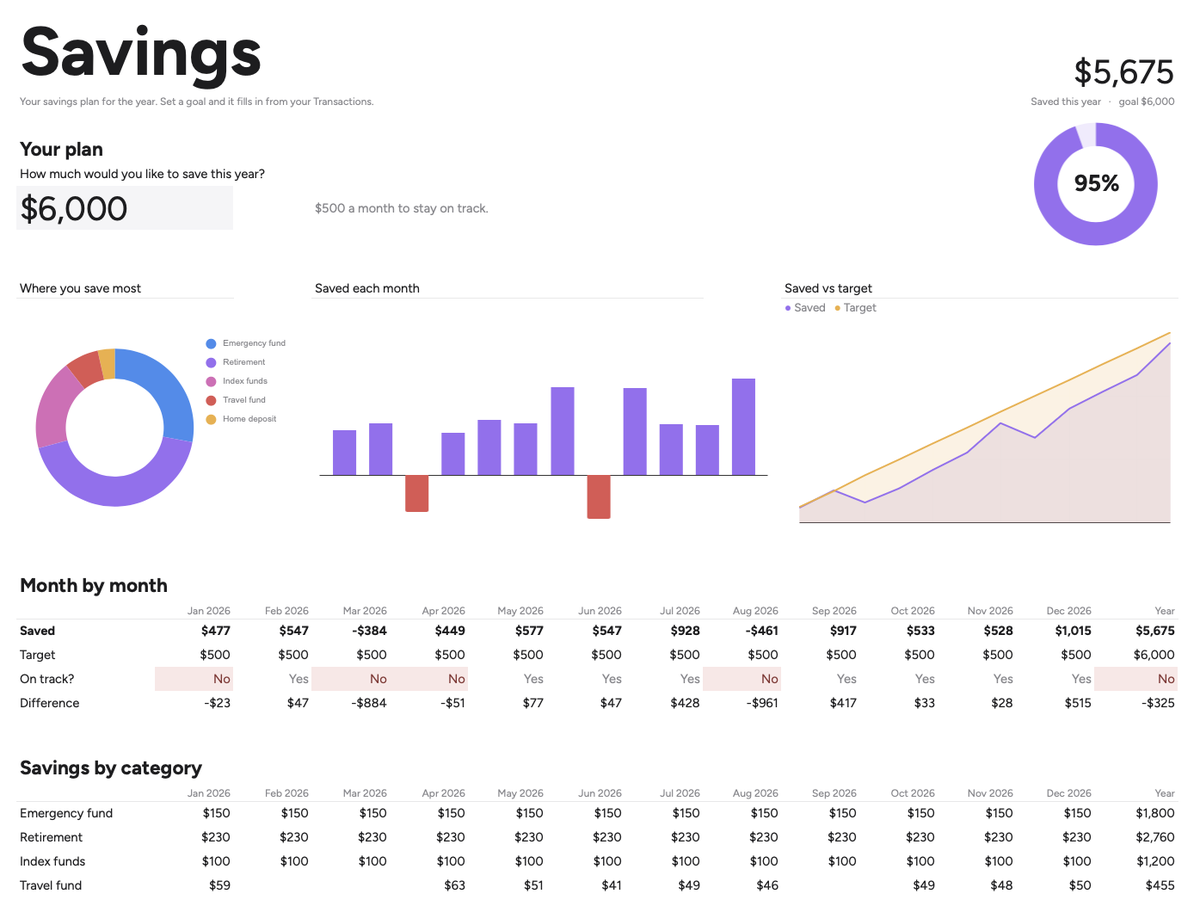Viewport: 1200px width, 900px height.
Task: Click the Target legend entry in the chart
Action: [x=856, y=308]
